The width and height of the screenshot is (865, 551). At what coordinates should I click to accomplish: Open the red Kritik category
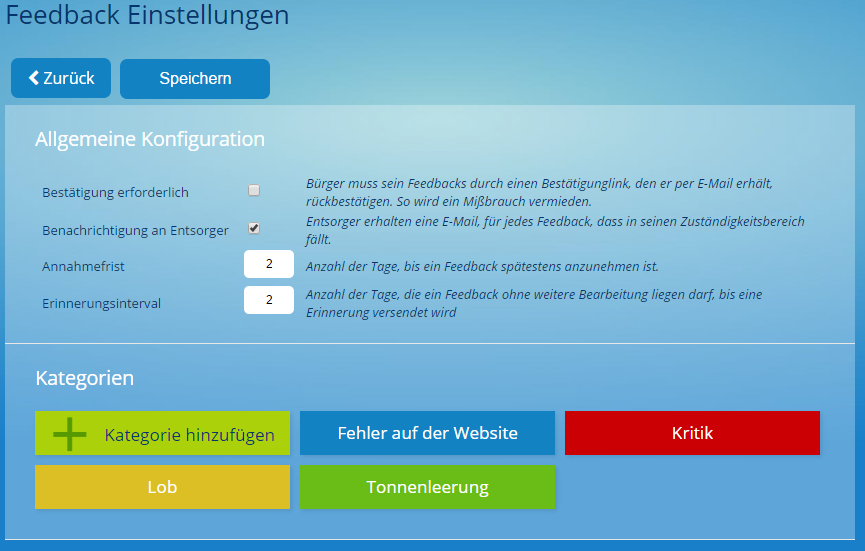coord(692,433)
